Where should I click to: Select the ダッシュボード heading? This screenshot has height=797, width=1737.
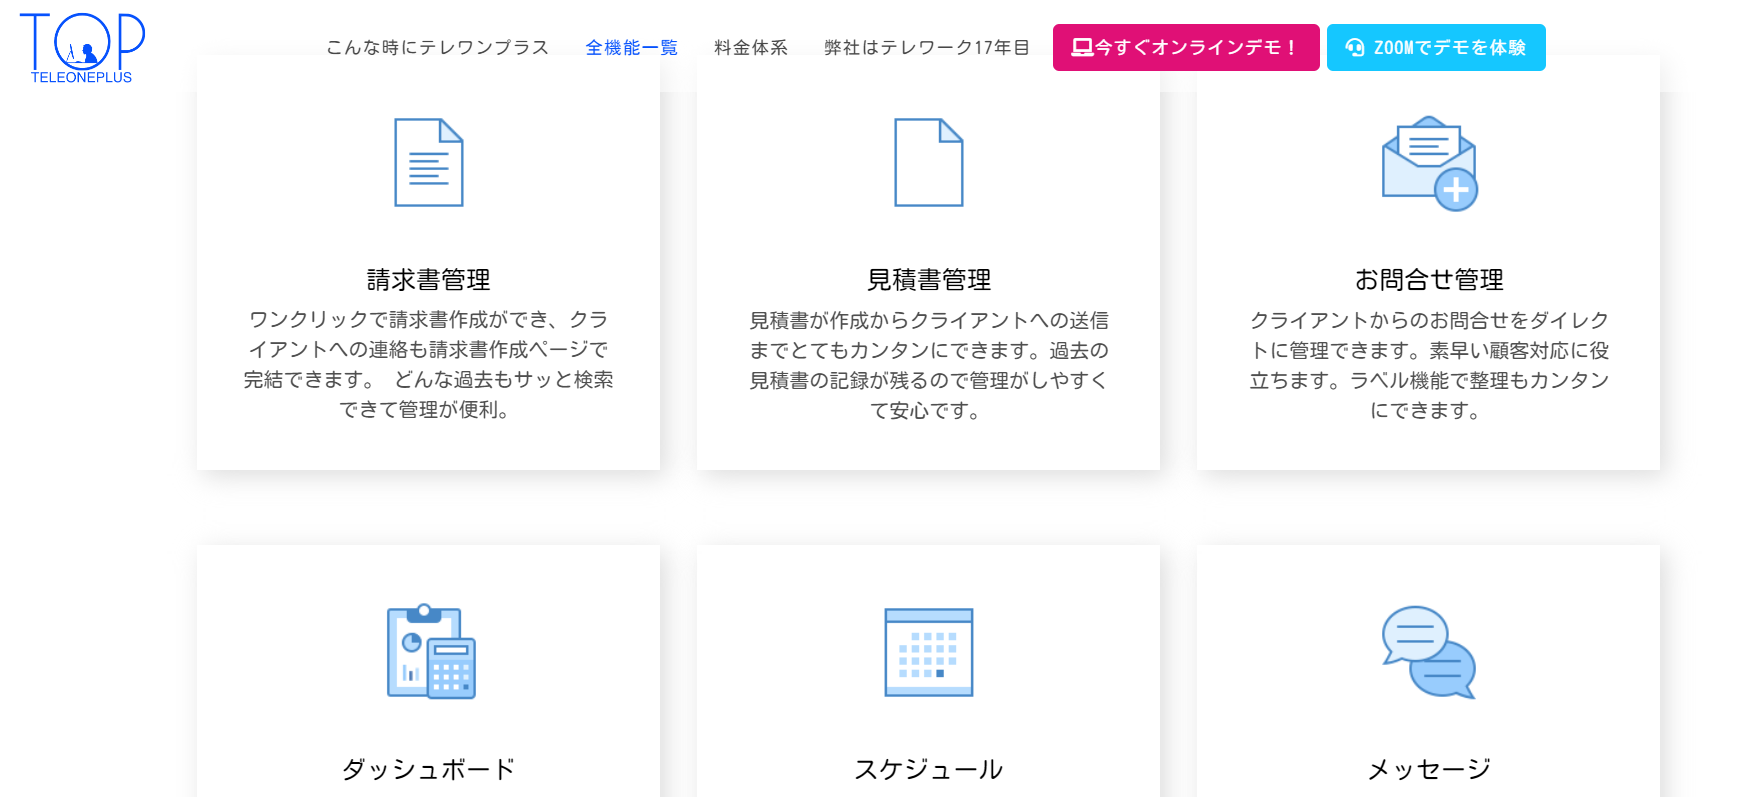428,769
